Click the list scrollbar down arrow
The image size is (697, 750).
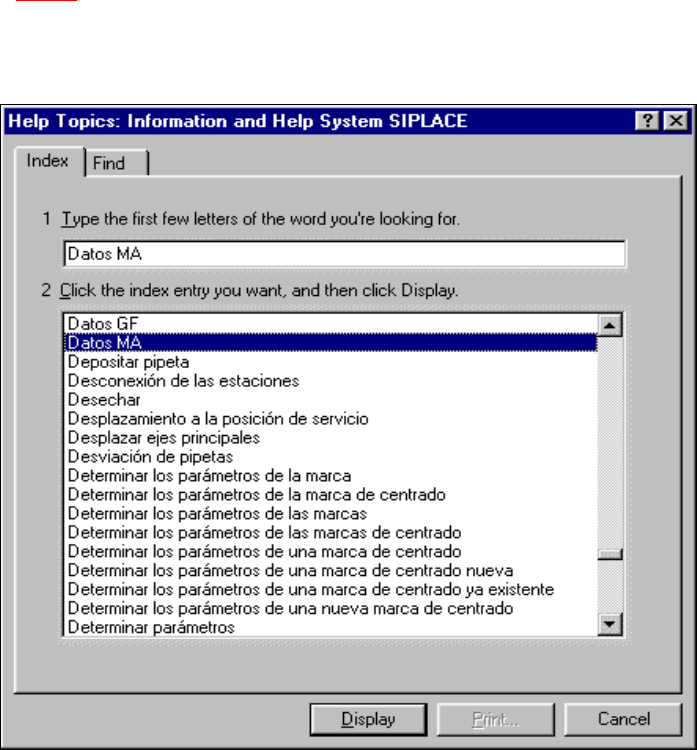pos(609,624)
